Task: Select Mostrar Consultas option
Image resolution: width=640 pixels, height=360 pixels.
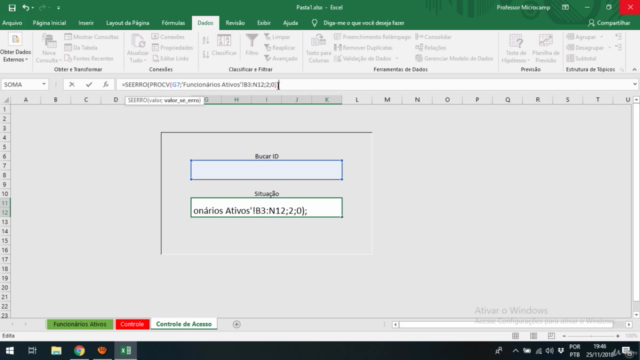Action: [91, 37]
